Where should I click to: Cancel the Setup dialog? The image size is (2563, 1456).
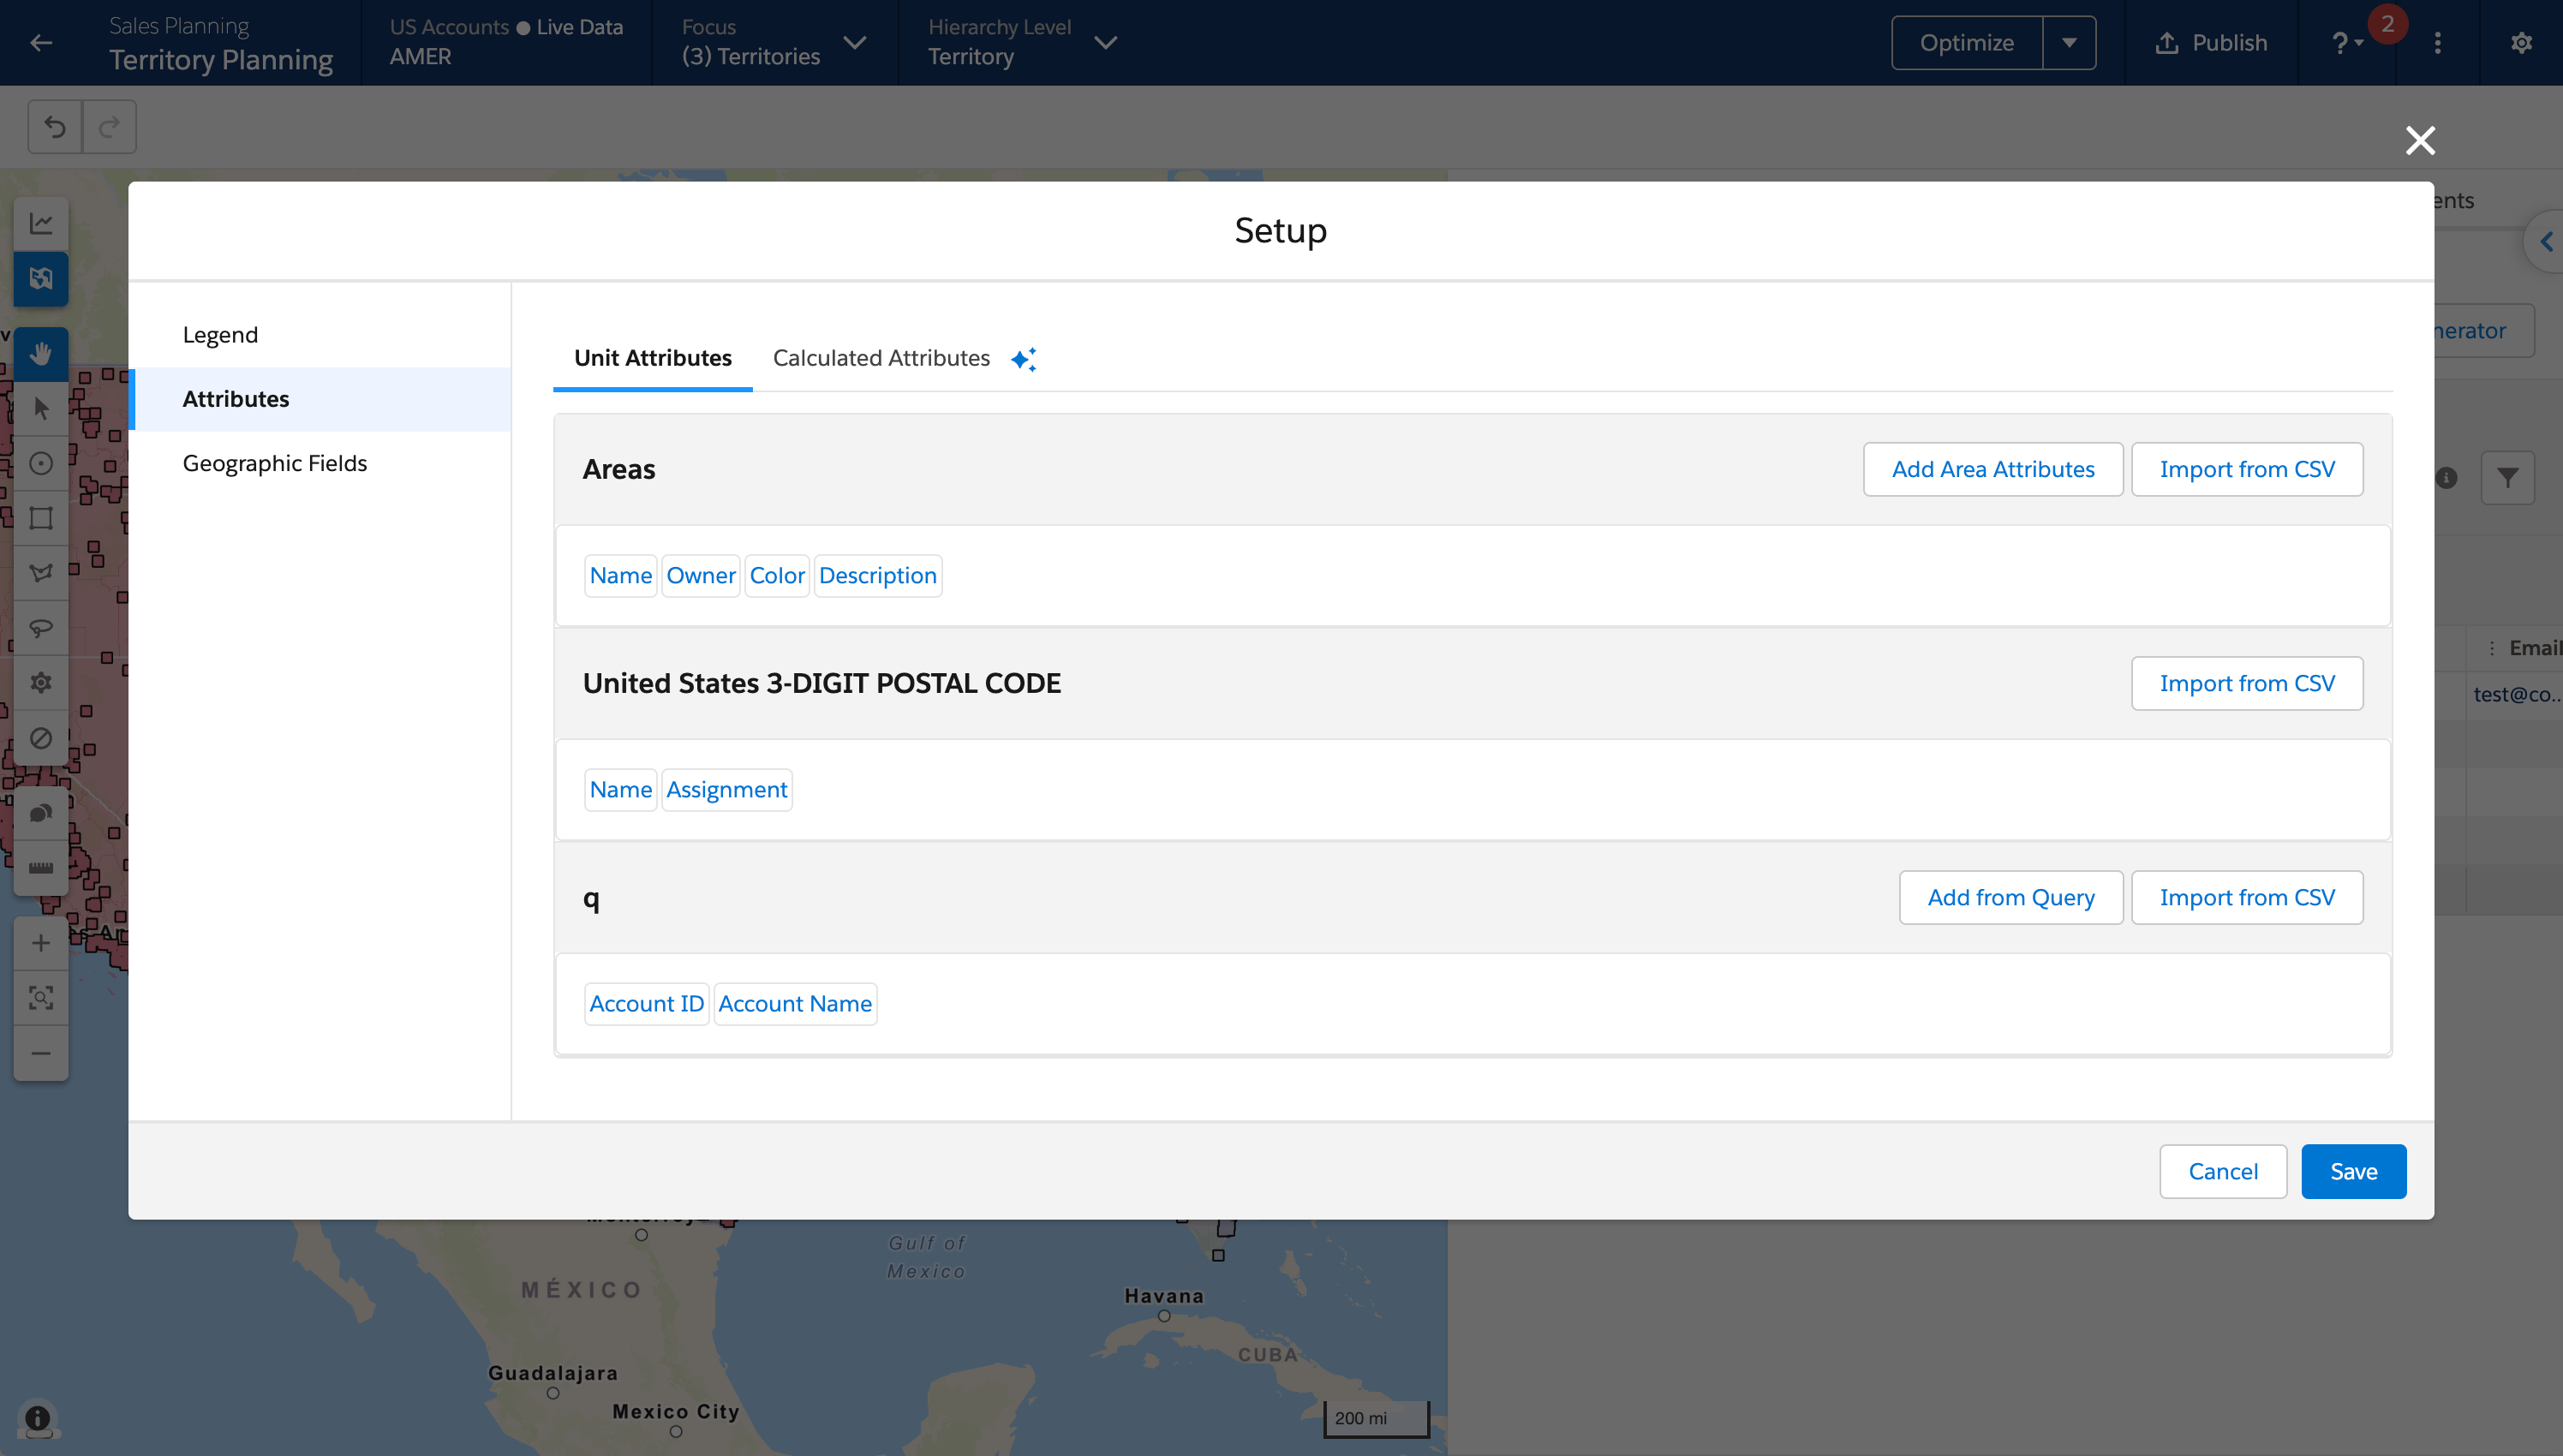pyautogui.click(x=2223, y=1171)
